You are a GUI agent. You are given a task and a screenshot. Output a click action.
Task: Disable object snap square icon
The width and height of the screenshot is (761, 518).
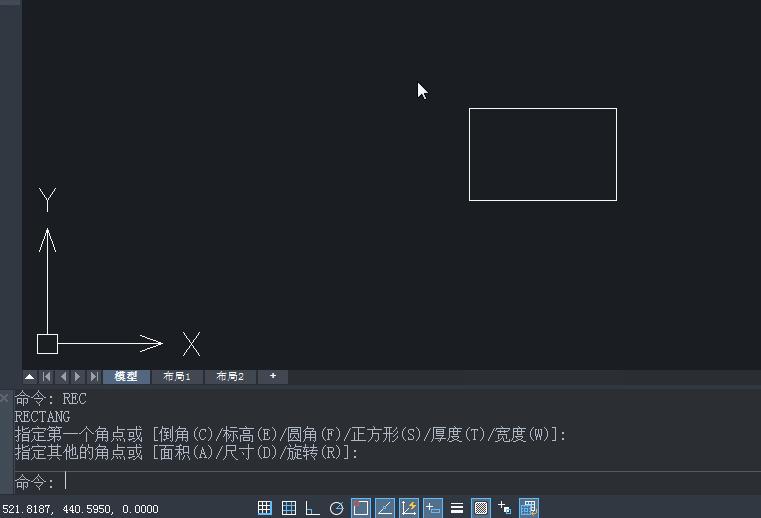[361, 508]
